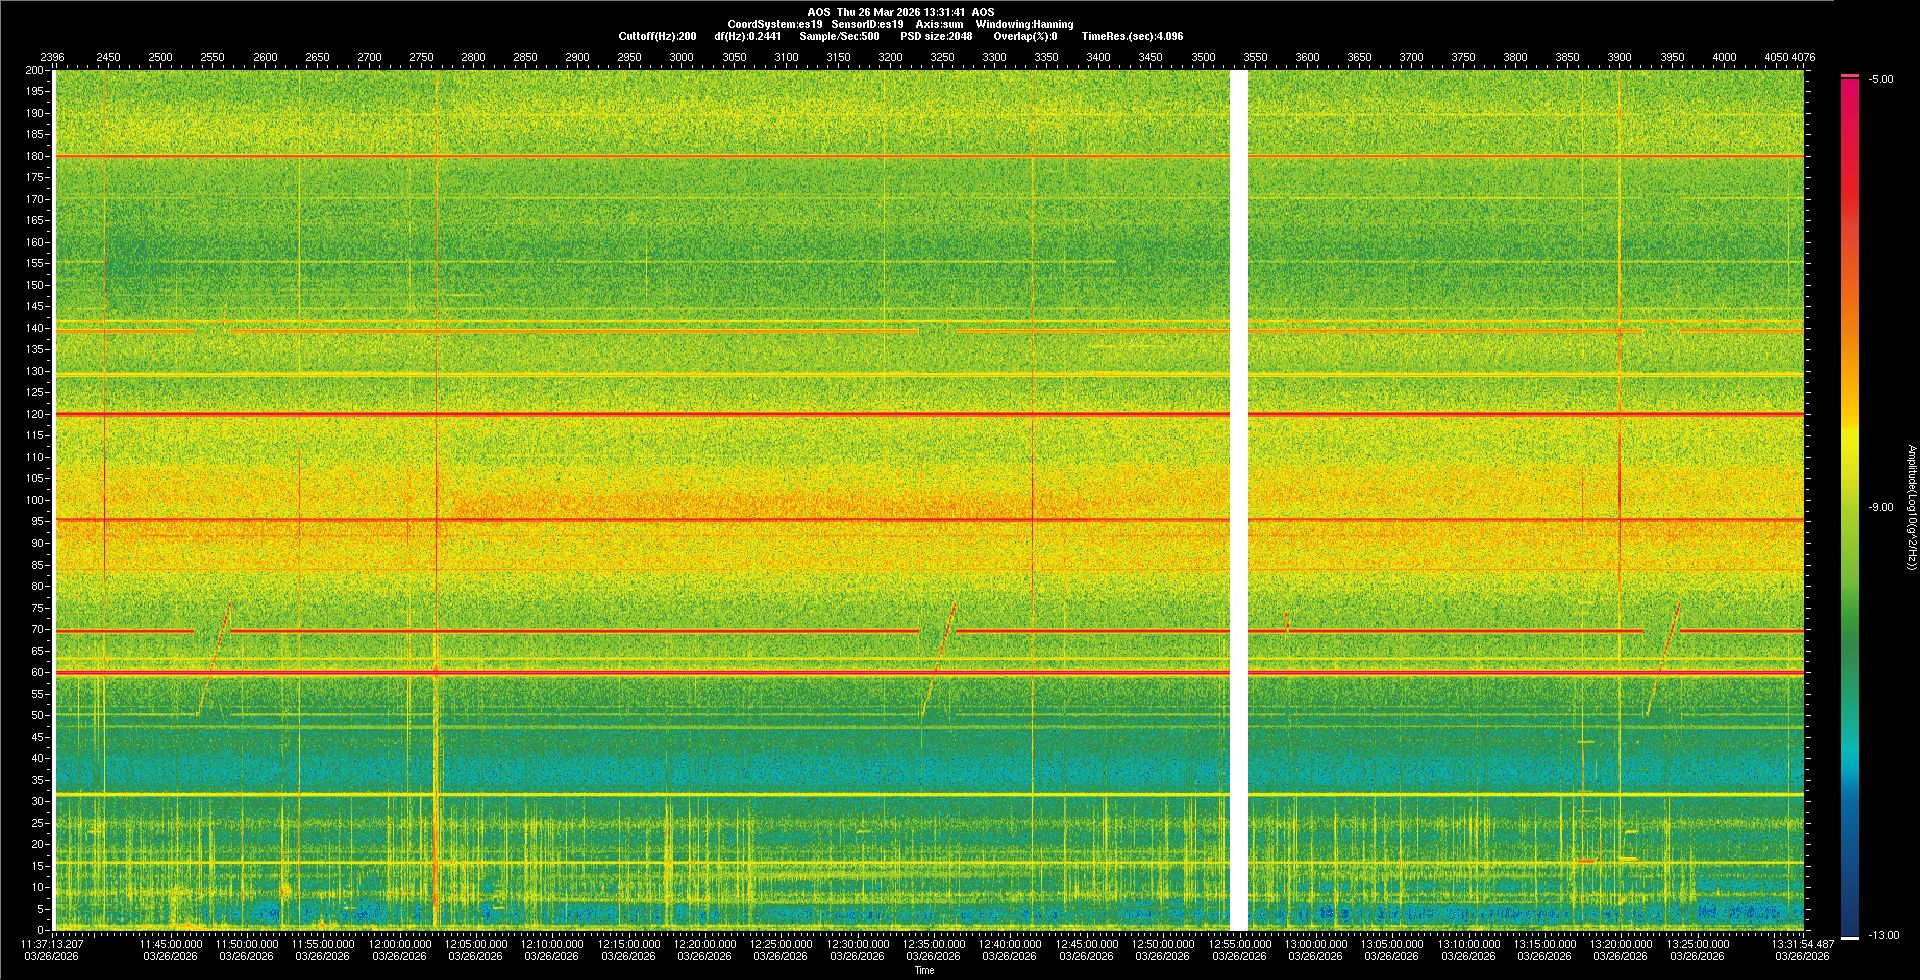This screenshot has height=980, width=1920.
Task: Click the 200 Hz frequency axis label
Action: click(34, 71)
